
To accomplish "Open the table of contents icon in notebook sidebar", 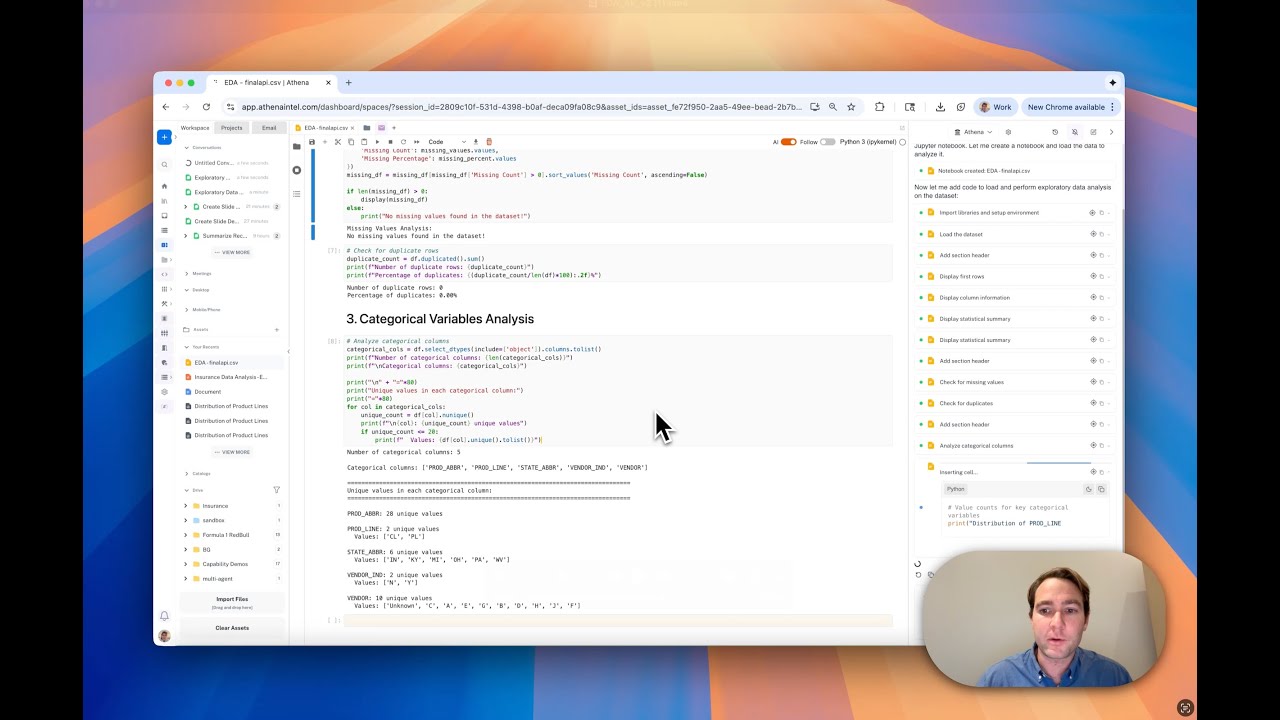I will [296, 193].
